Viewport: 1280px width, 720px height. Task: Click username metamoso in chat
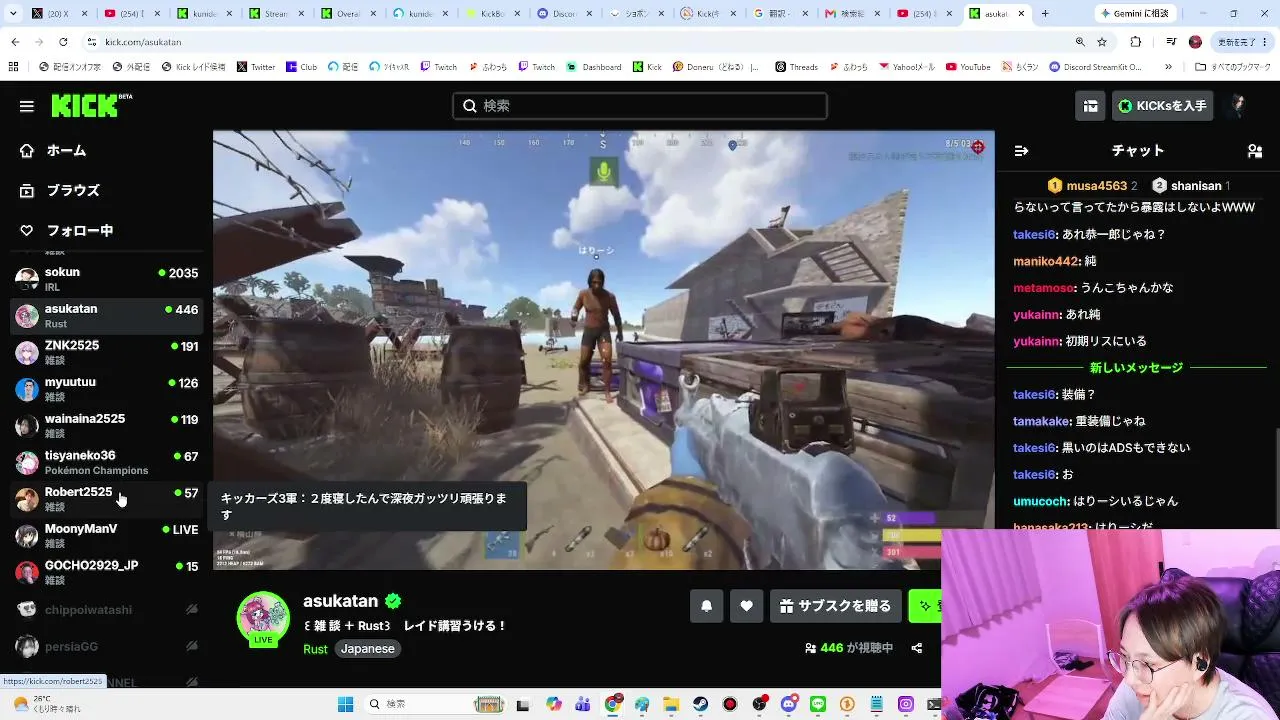click(x=1043, y=288)
